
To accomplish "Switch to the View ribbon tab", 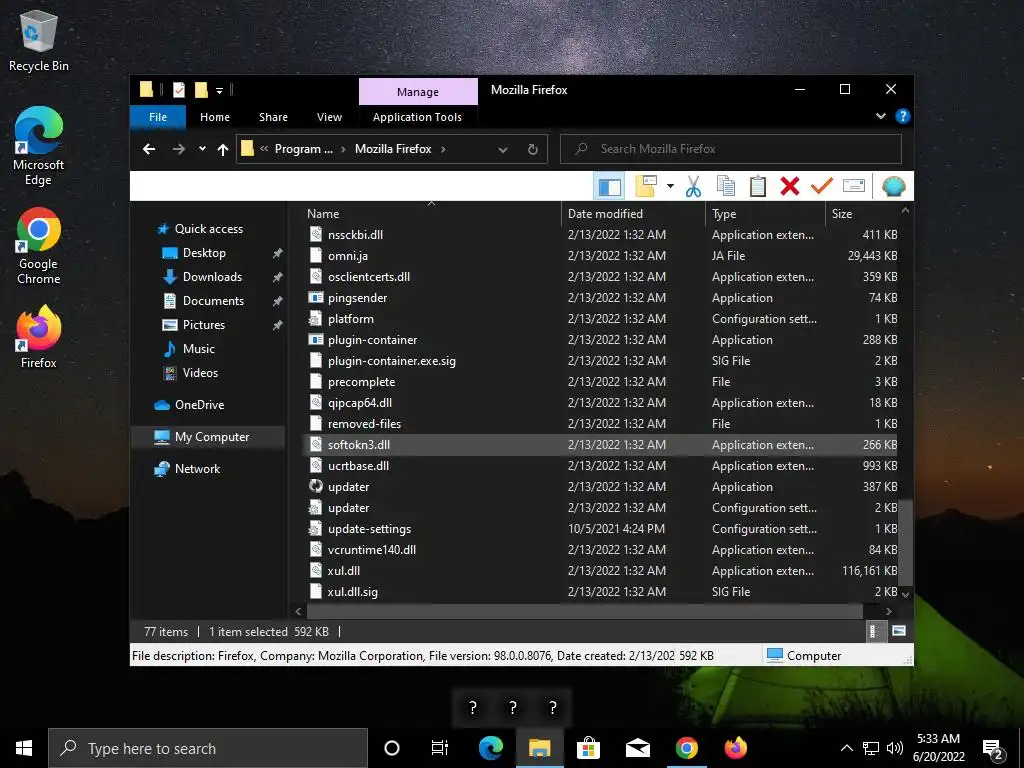I will (329, 117).
